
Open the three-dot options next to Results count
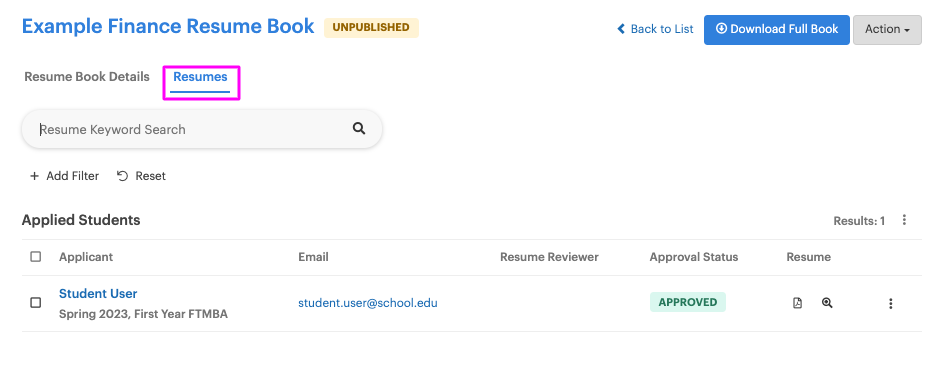click(904, 220)
